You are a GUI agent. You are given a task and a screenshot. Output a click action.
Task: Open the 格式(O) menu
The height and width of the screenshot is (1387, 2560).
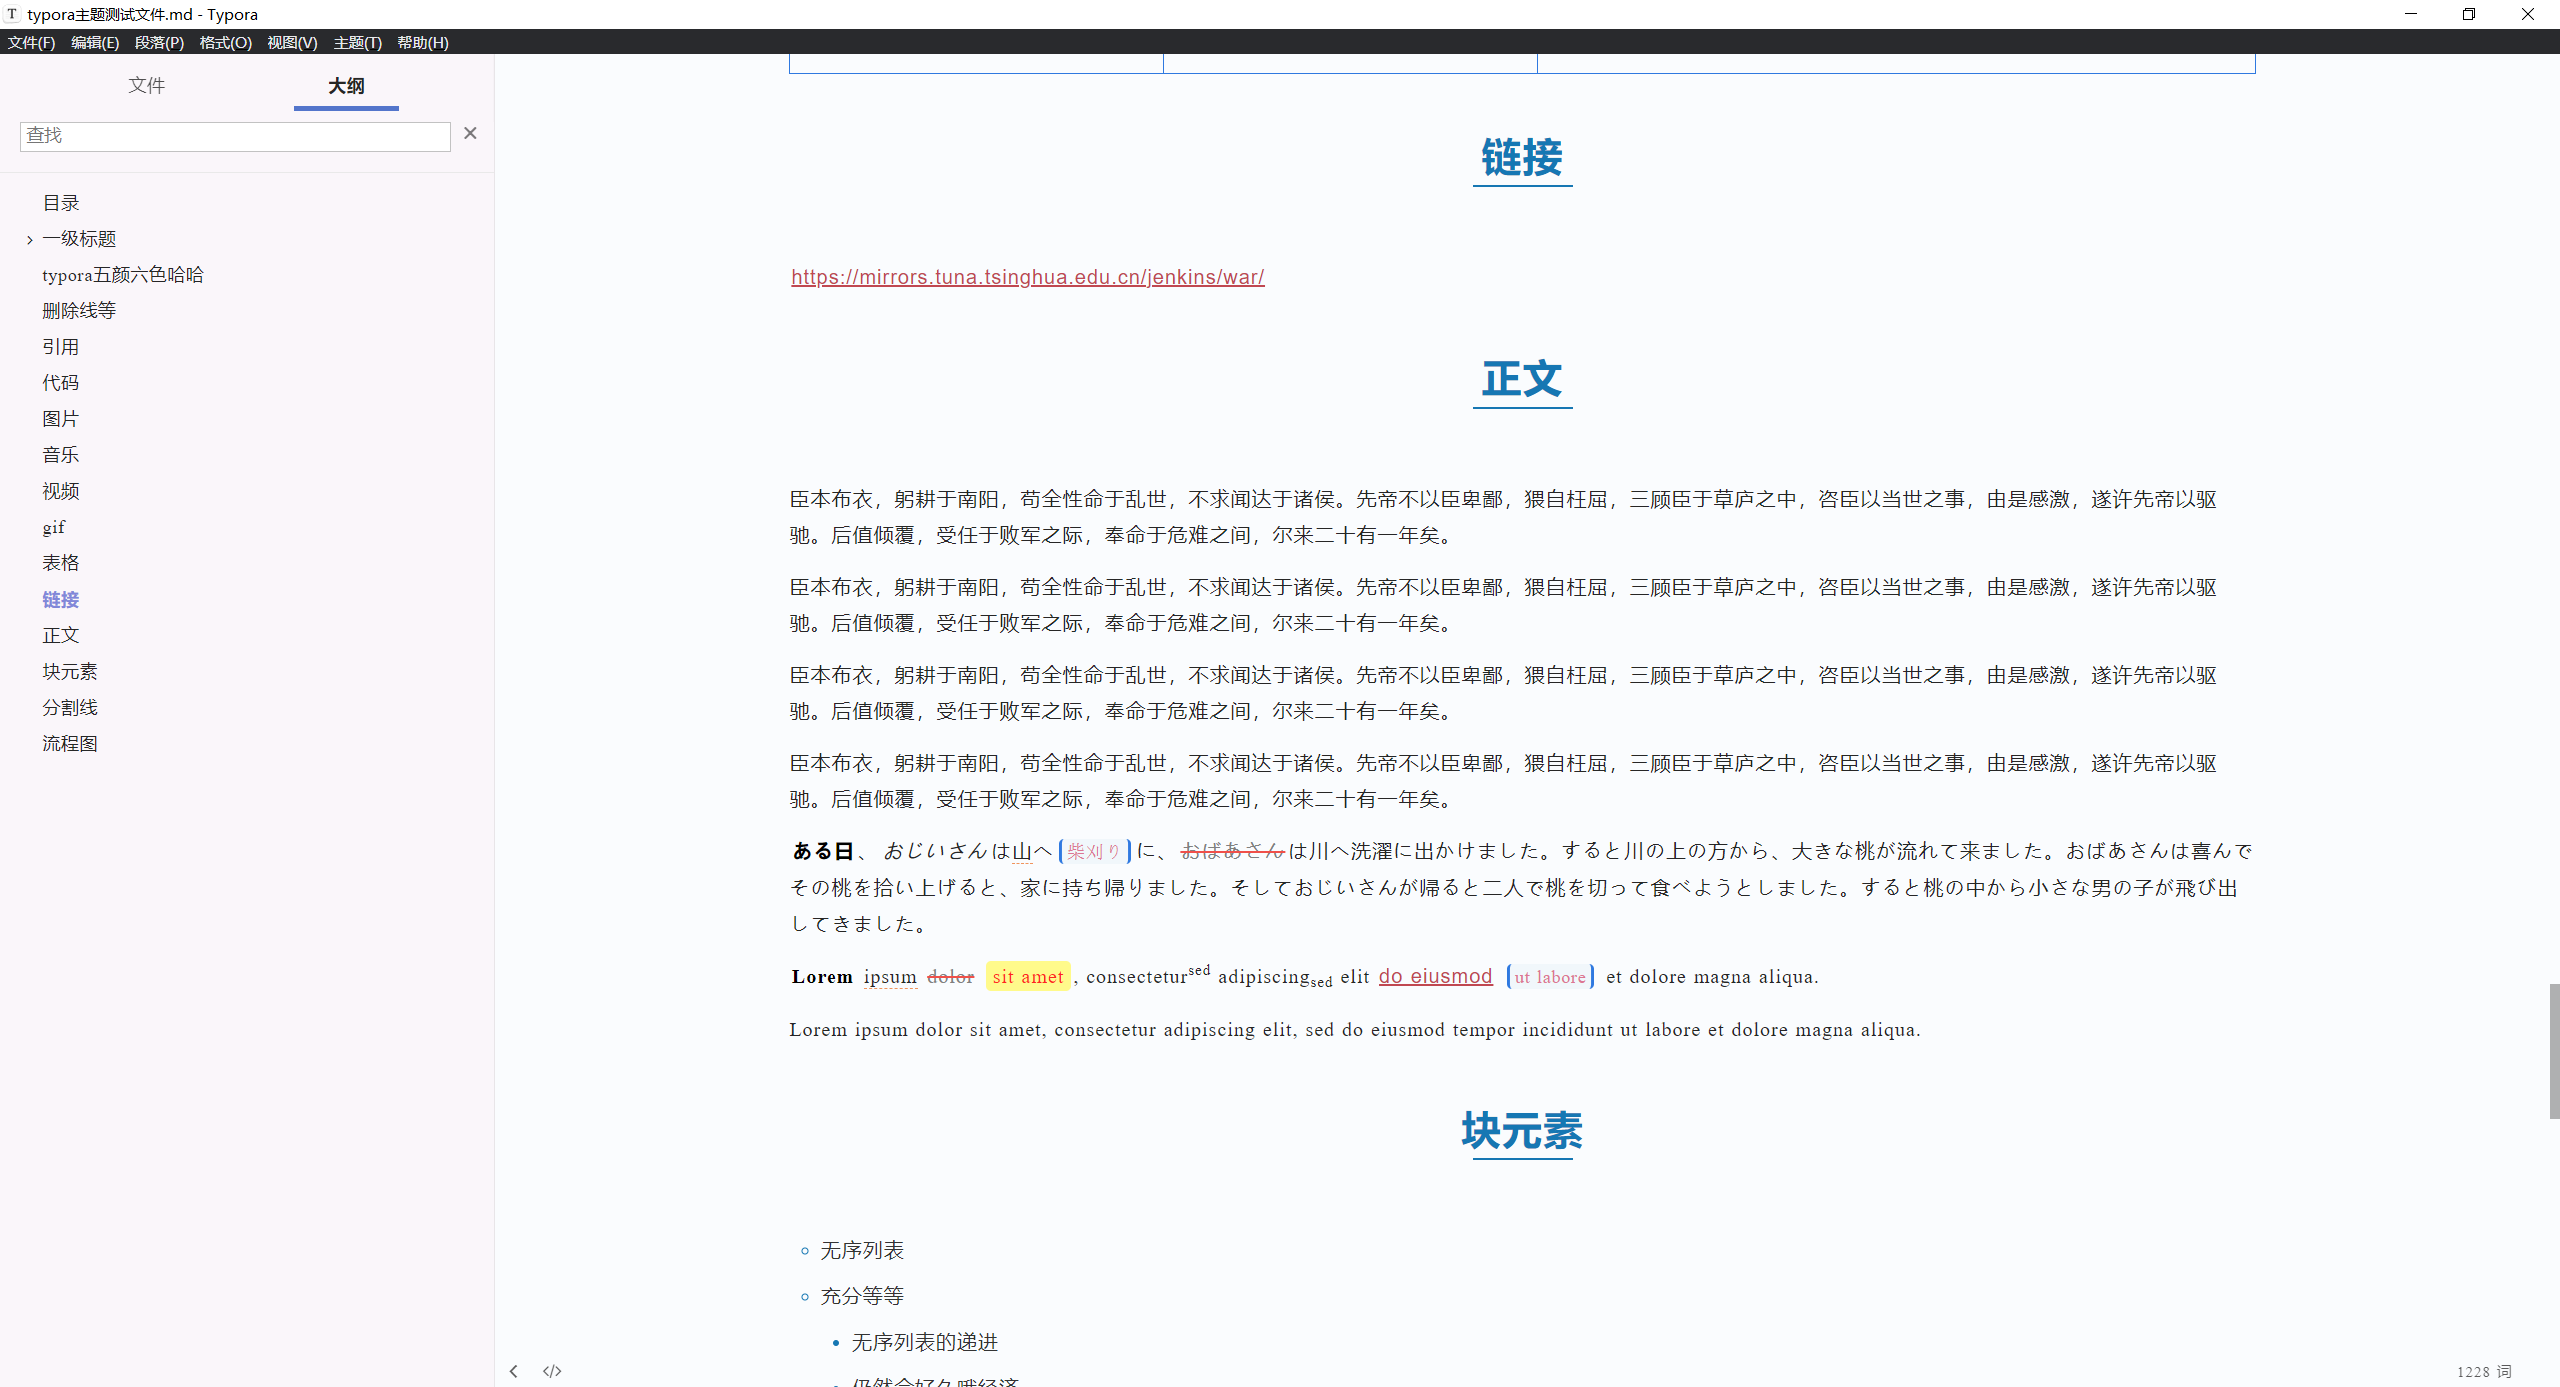point(225,42)
